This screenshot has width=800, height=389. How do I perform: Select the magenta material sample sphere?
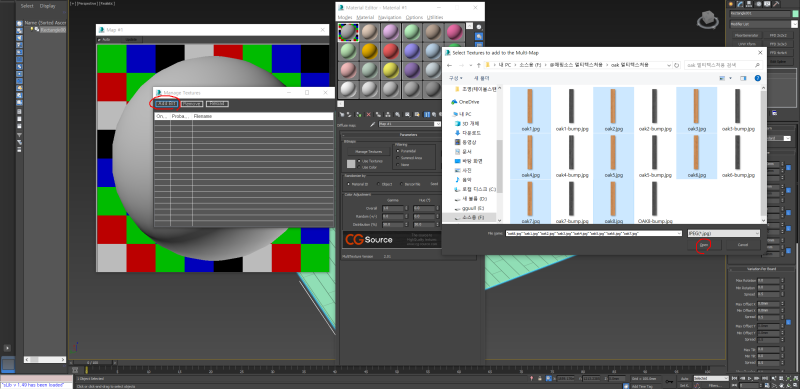(x=454, y=32)
